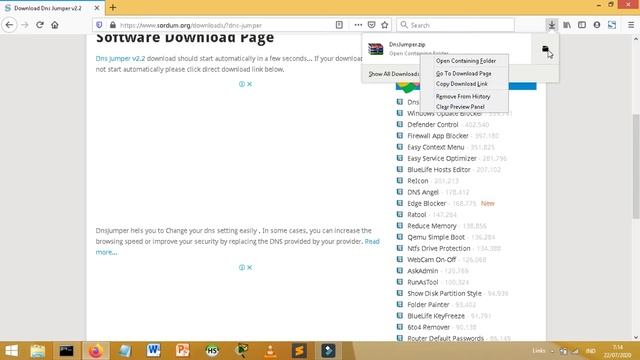View site padlock security info

[113, 25]
